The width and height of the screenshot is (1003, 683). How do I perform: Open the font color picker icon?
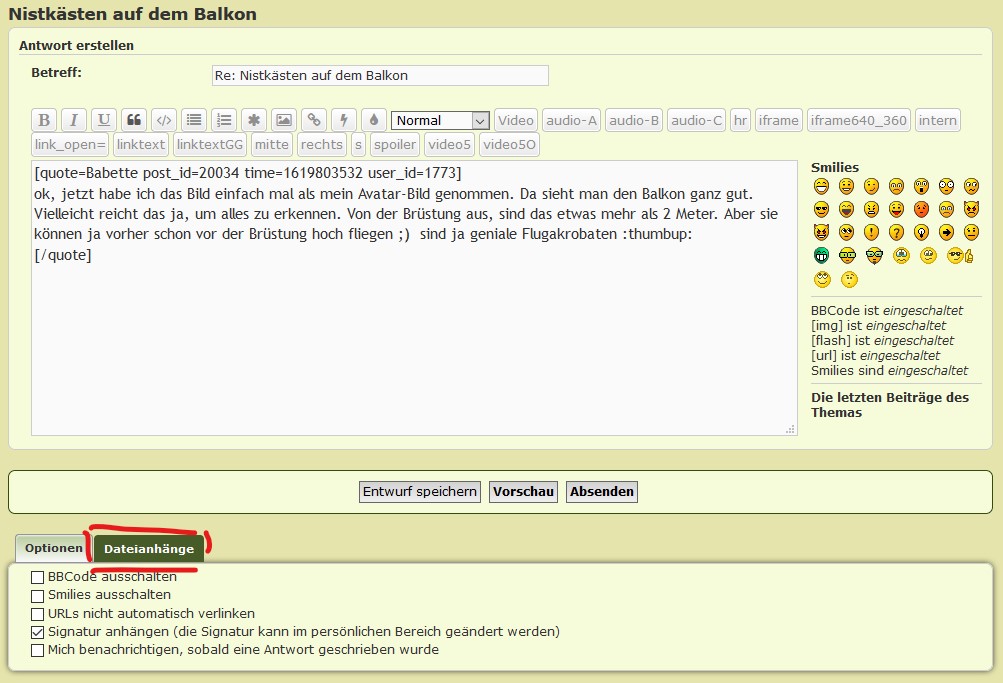(x=374, y=120)
